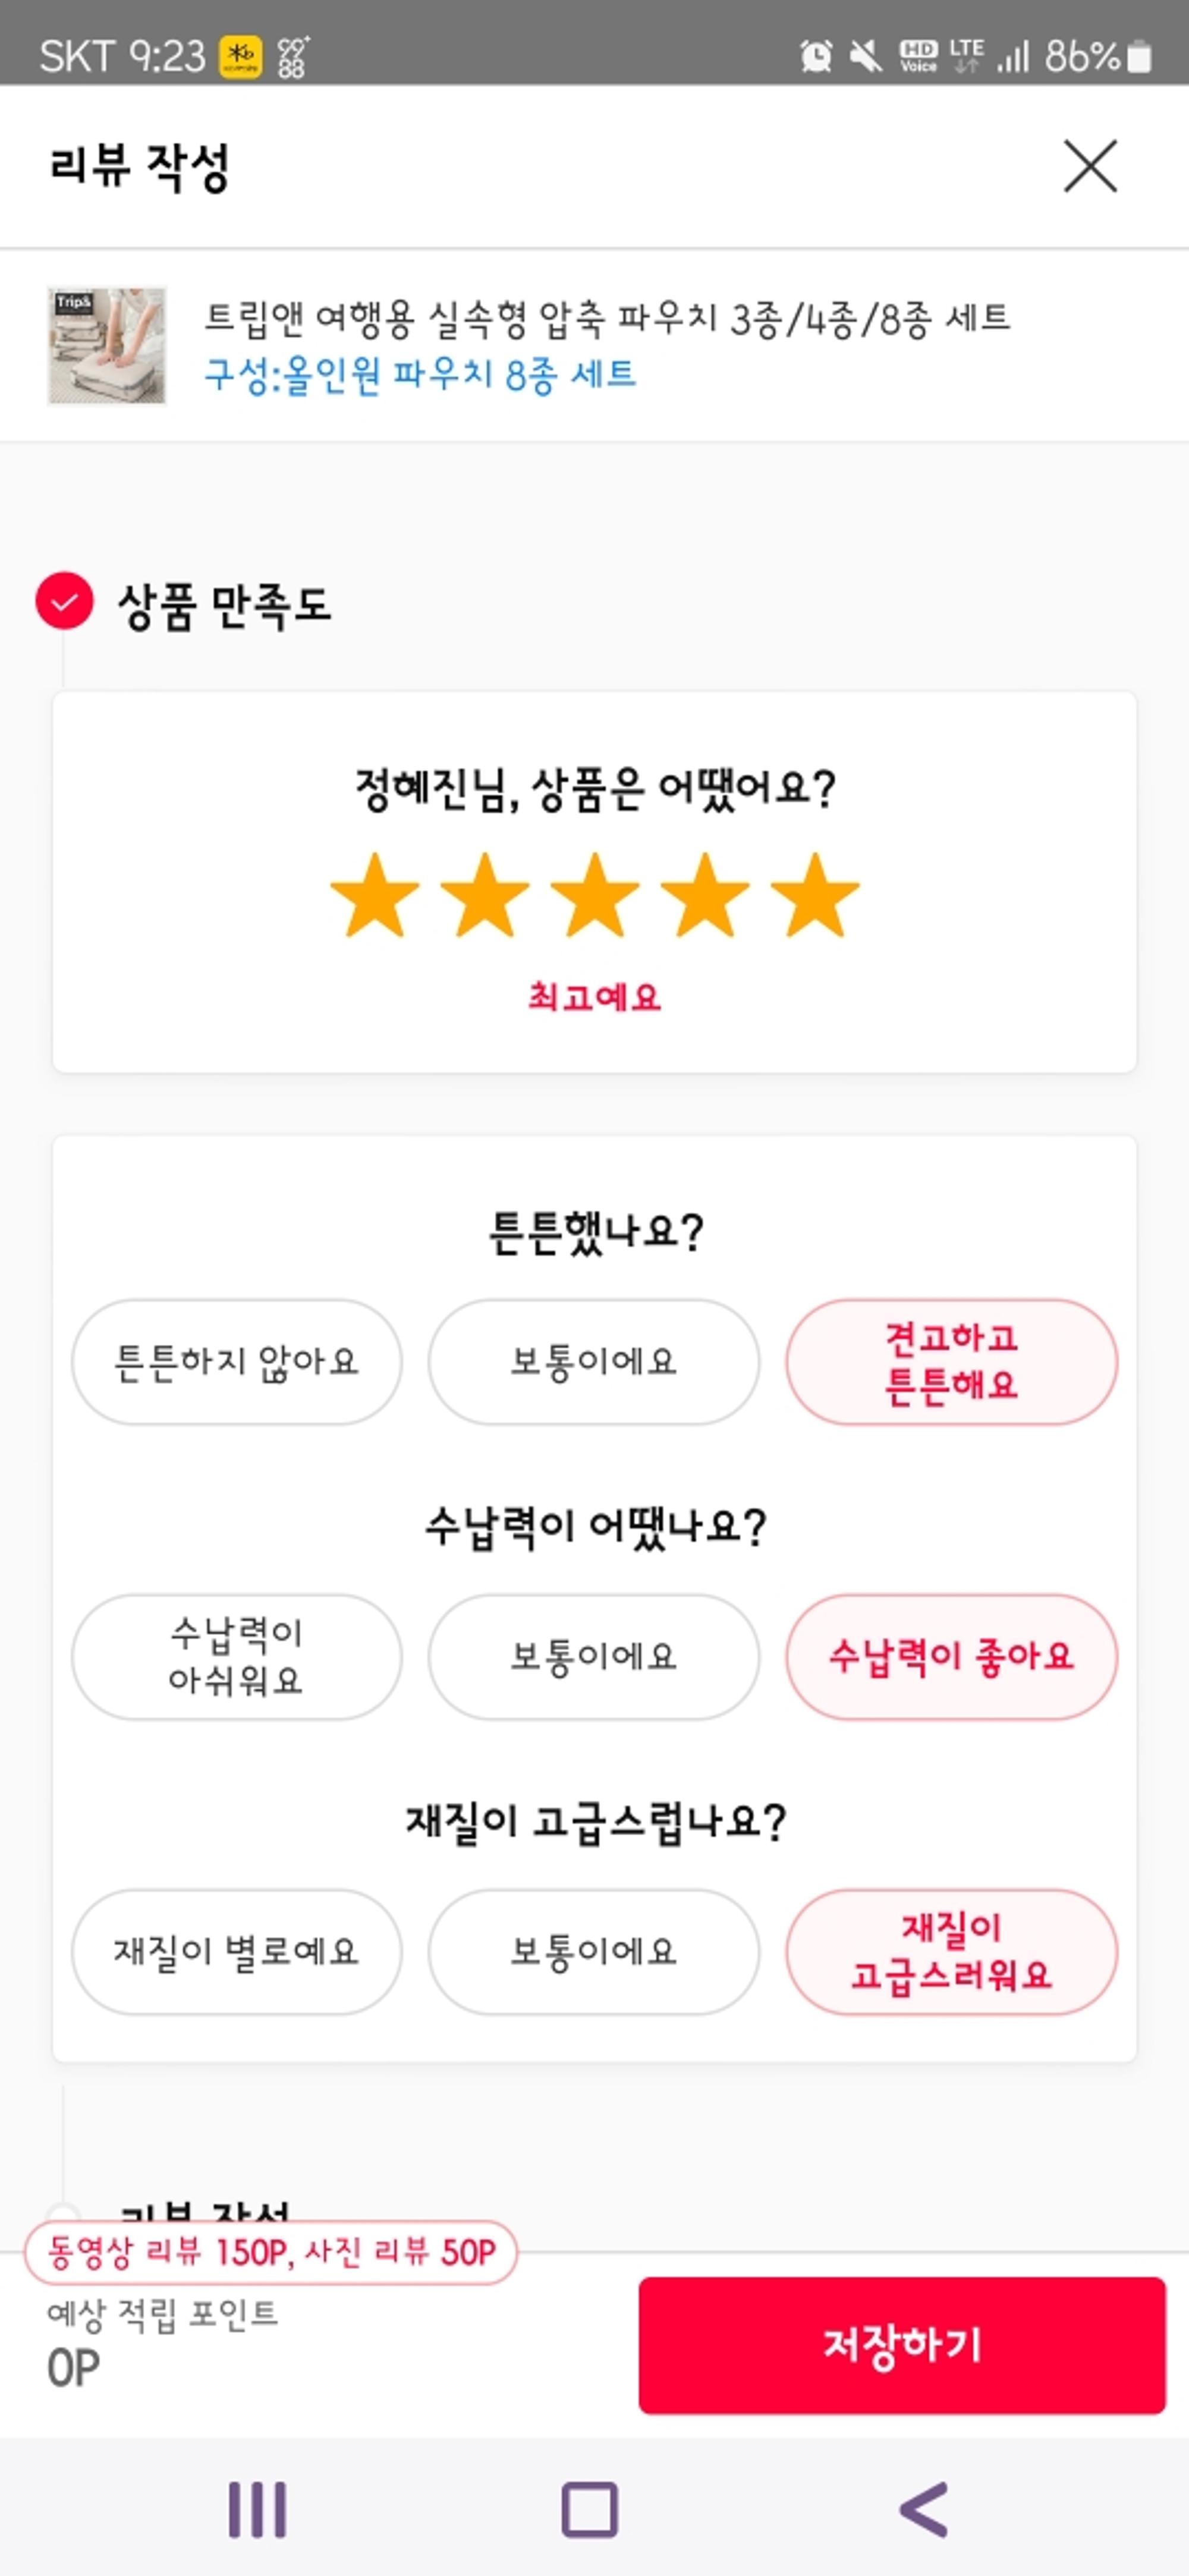Tap the third rating star
This screenshot has height=2576, width=1189.
coord(595,895)
